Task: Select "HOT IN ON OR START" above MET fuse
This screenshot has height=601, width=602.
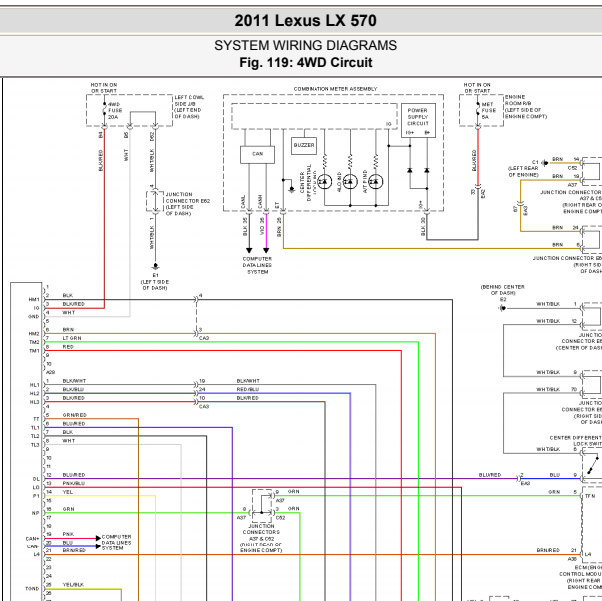Action: 477,88
